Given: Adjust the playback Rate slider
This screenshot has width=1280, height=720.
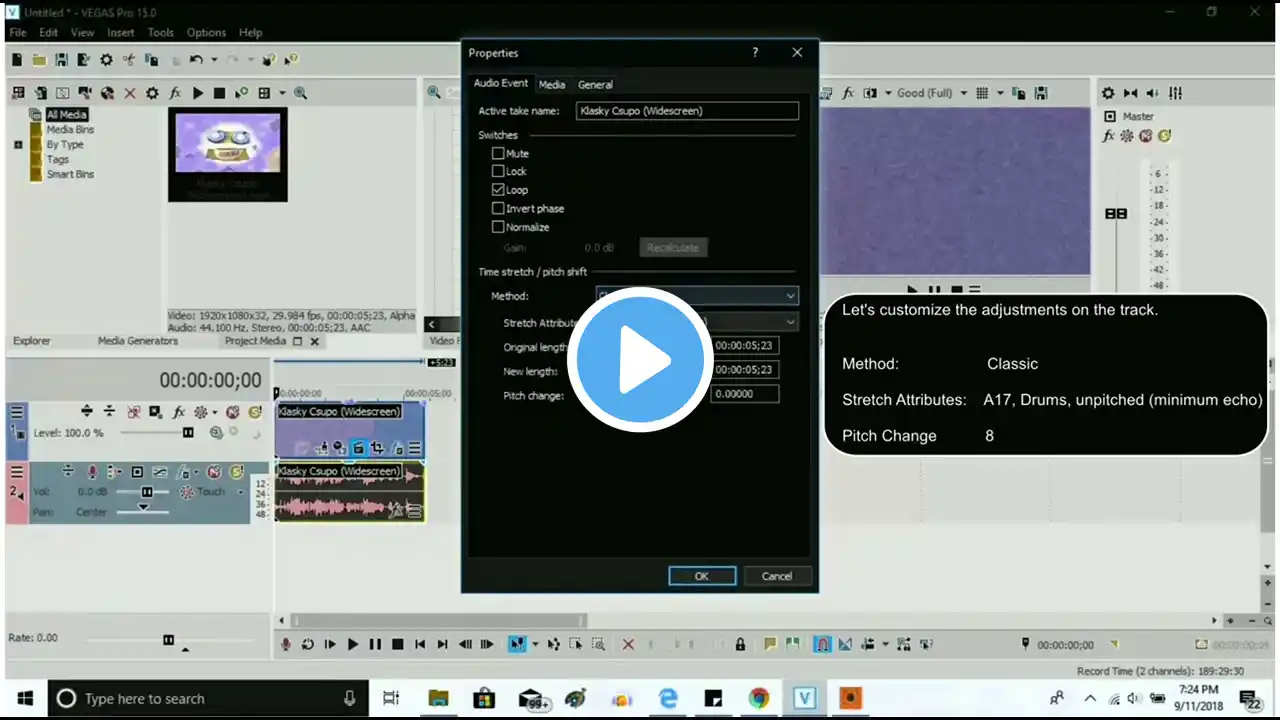Looking at the screenshot, I should 168,640.
